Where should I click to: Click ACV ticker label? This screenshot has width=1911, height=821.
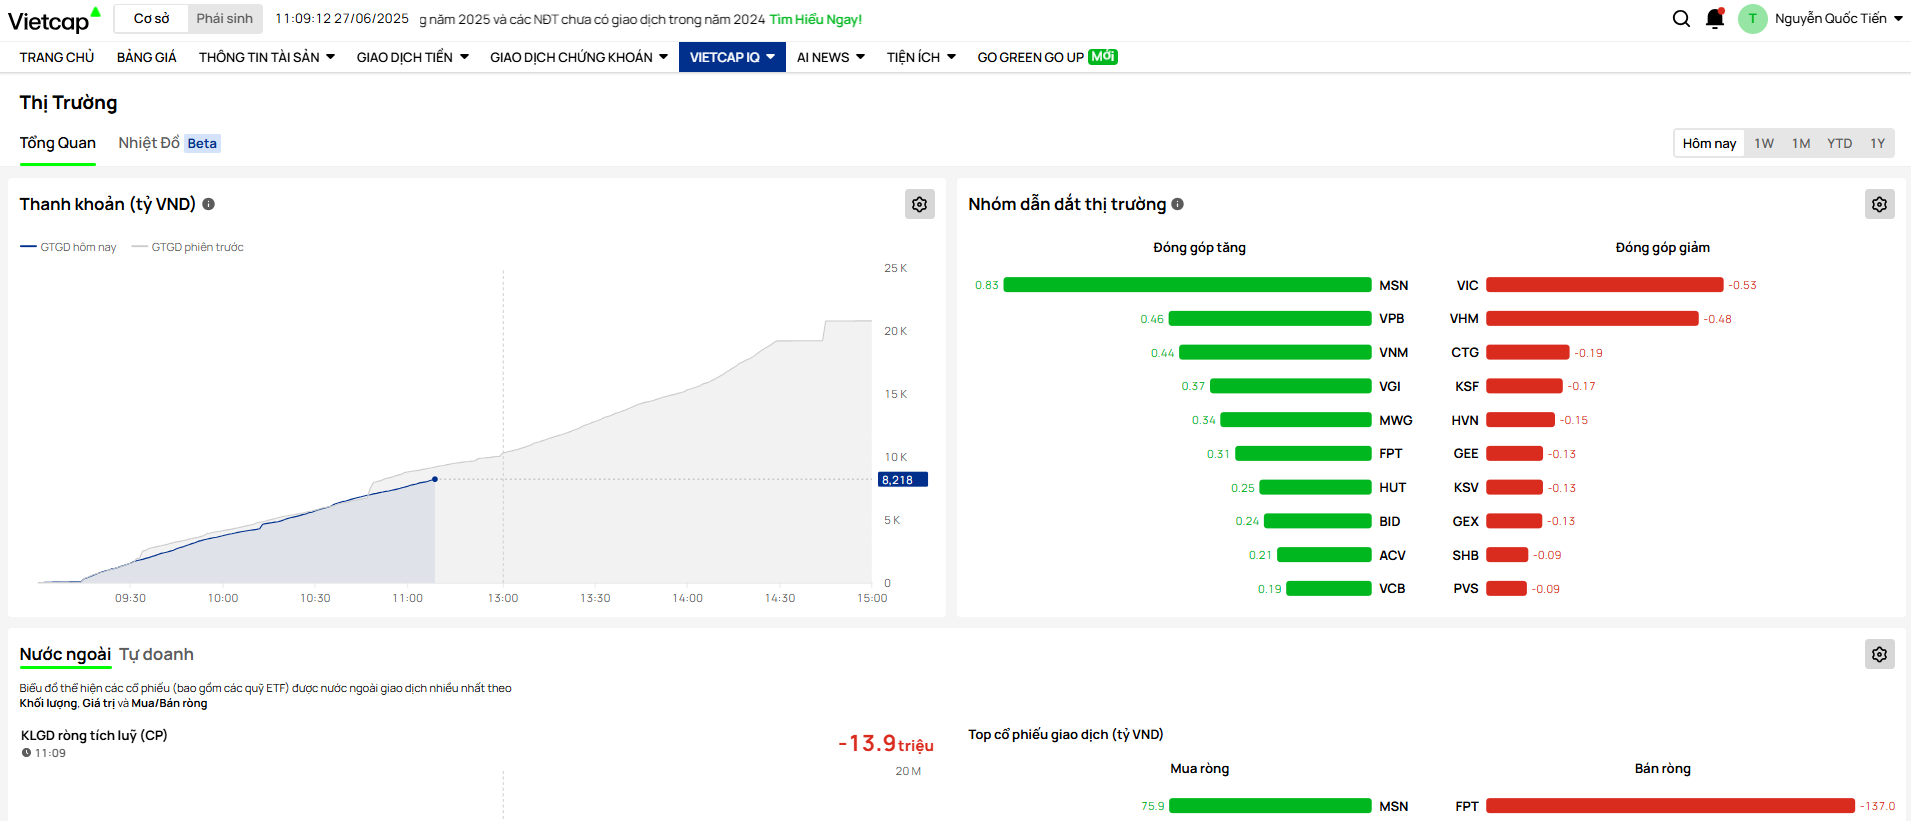point(1393,555)
